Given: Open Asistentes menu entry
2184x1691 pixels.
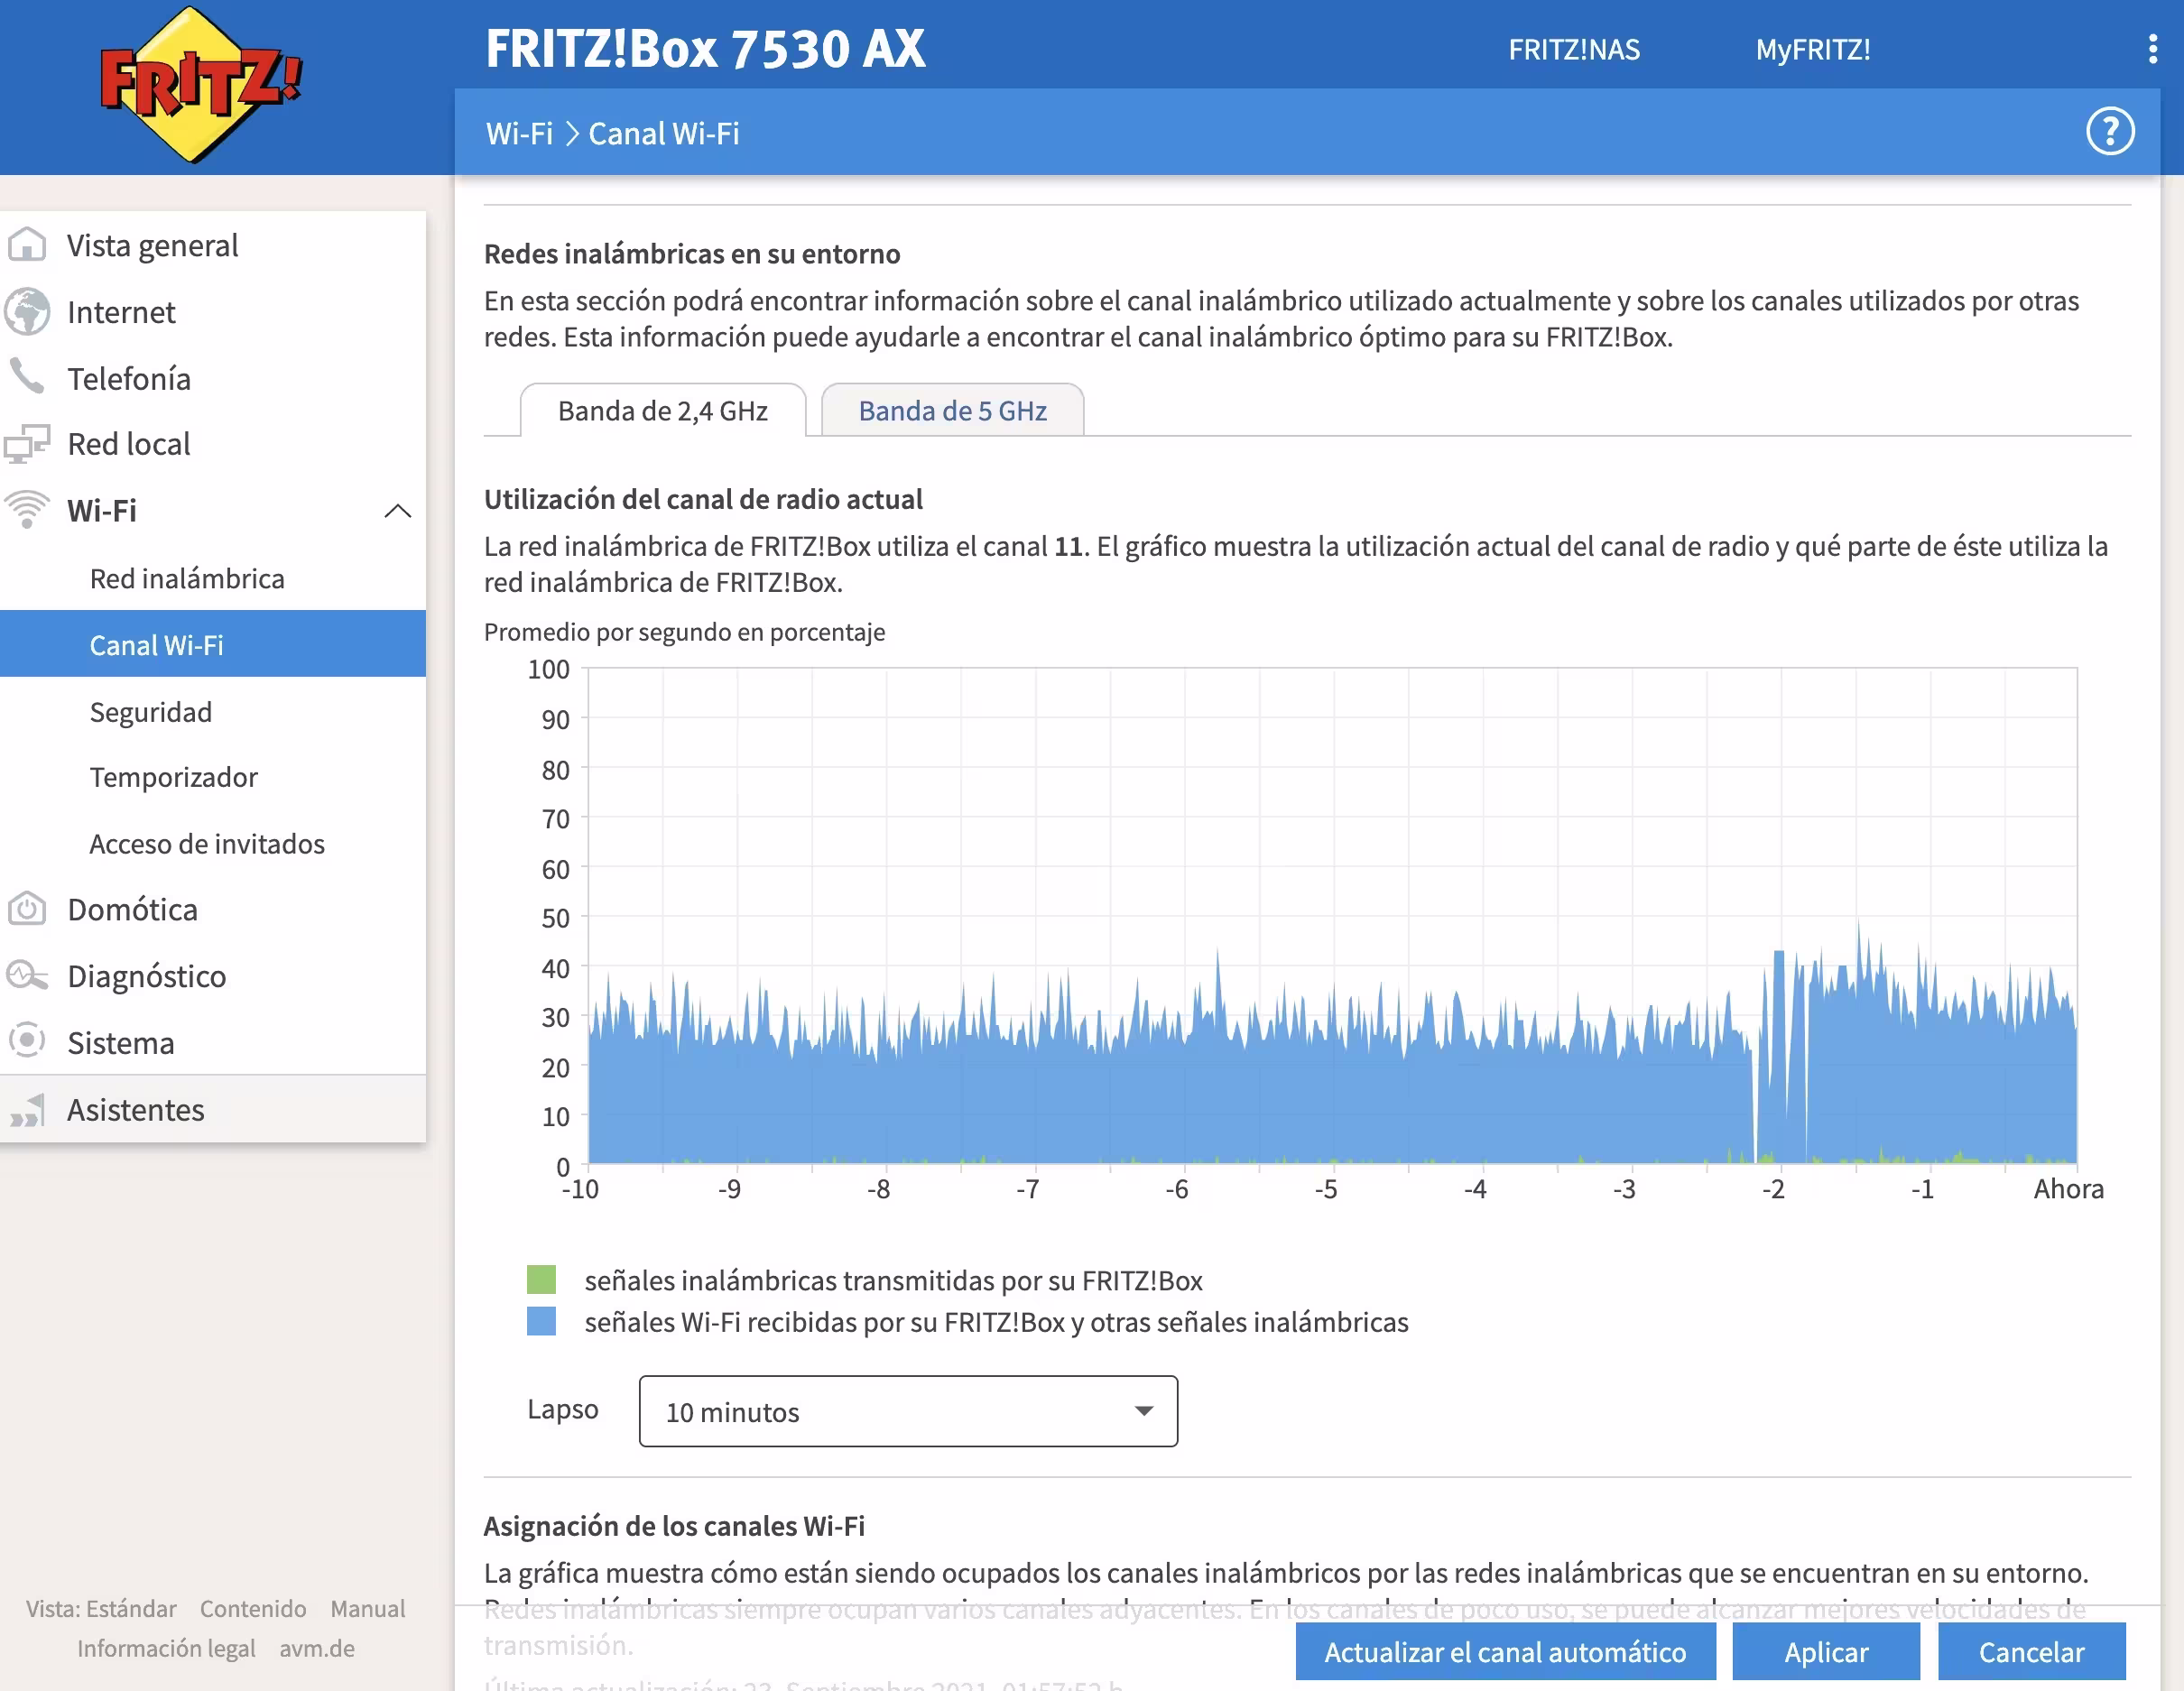Looking at the screenshot, I should [x=213, y=1110].
